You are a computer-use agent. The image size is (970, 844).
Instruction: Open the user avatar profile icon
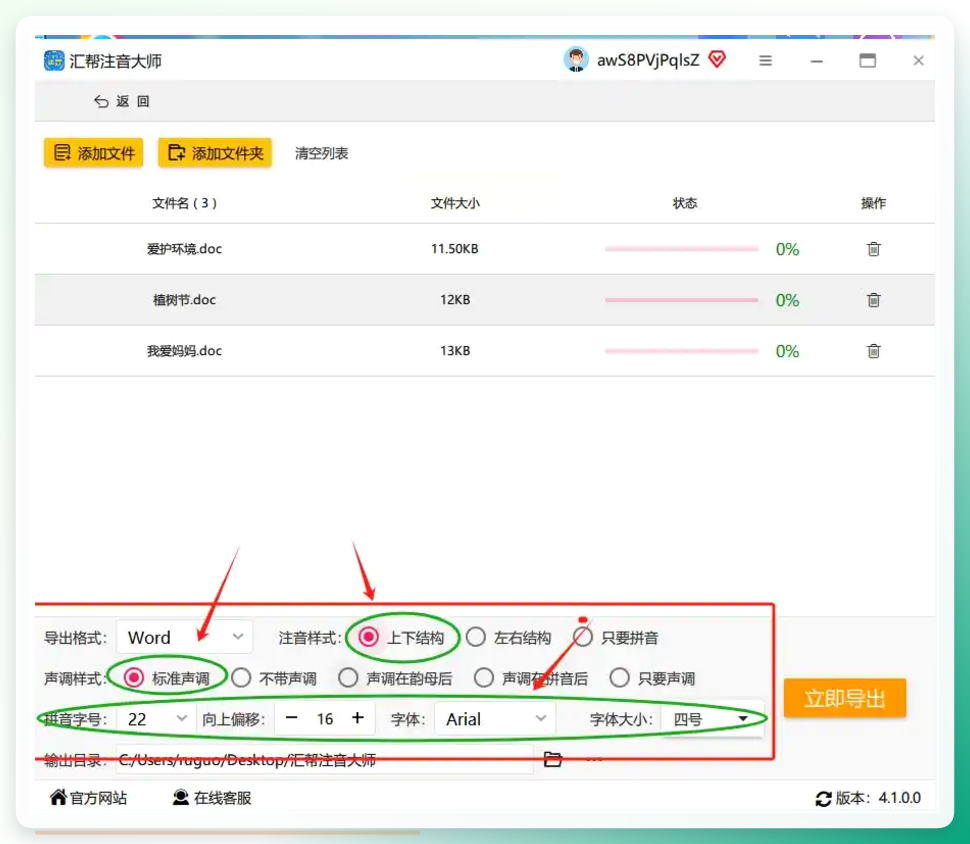pyautogui.click(x=575, y=60)
